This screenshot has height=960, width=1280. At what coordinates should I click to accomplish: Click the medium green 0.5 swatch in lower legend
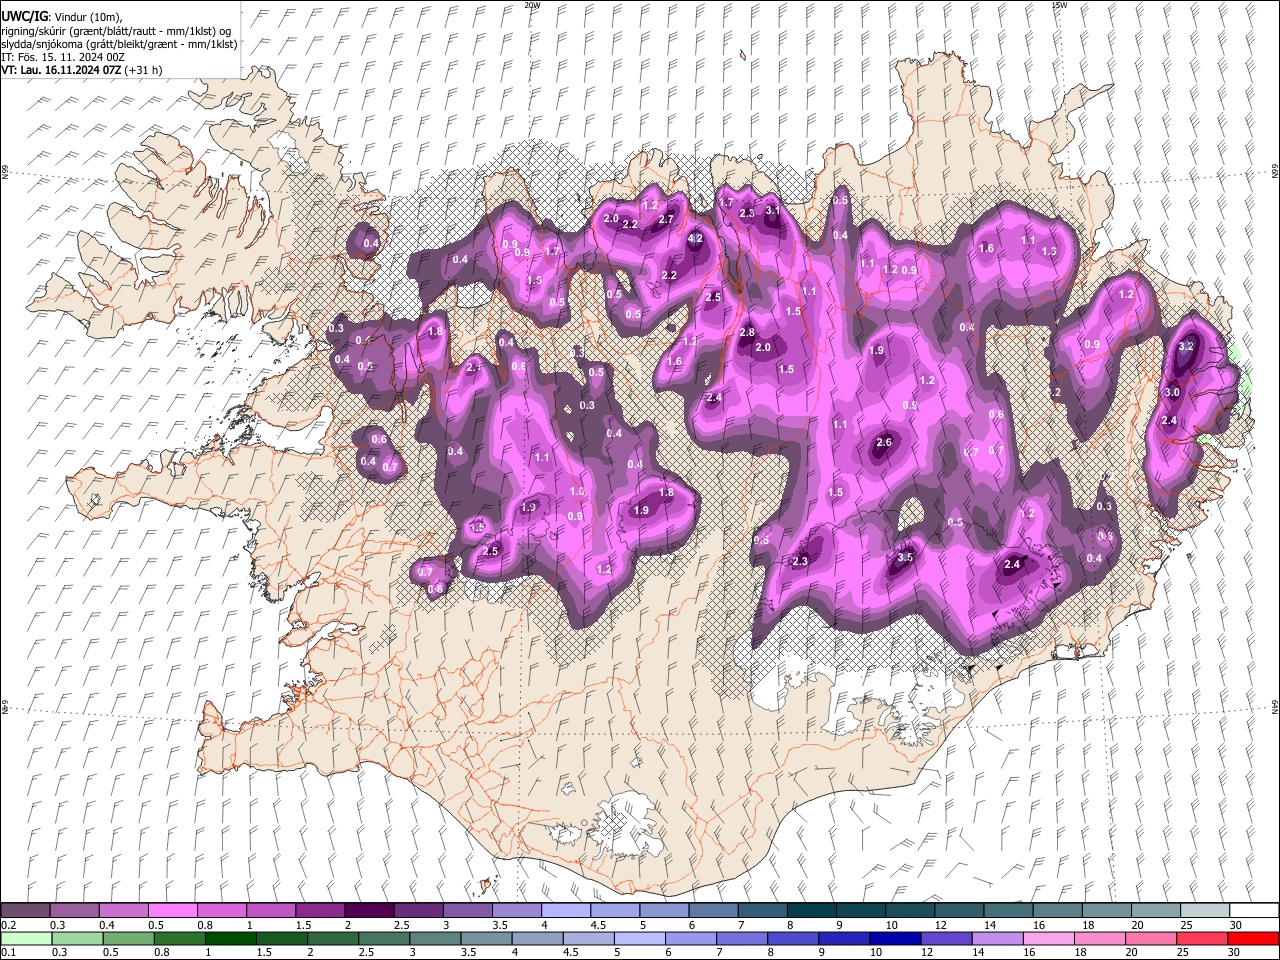click(128, 938)
